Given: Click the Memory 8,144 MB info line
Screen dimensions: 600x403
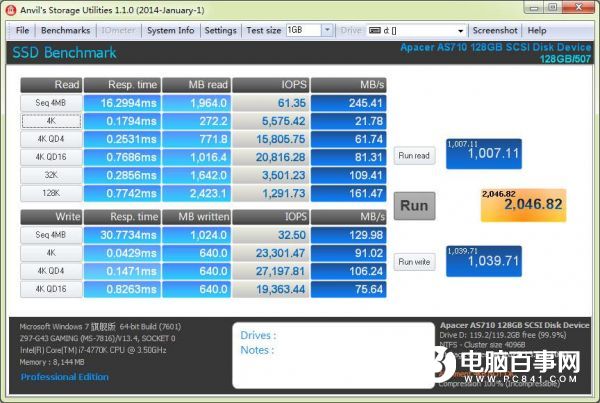Looking at the screenshot, I should [52, 362].
